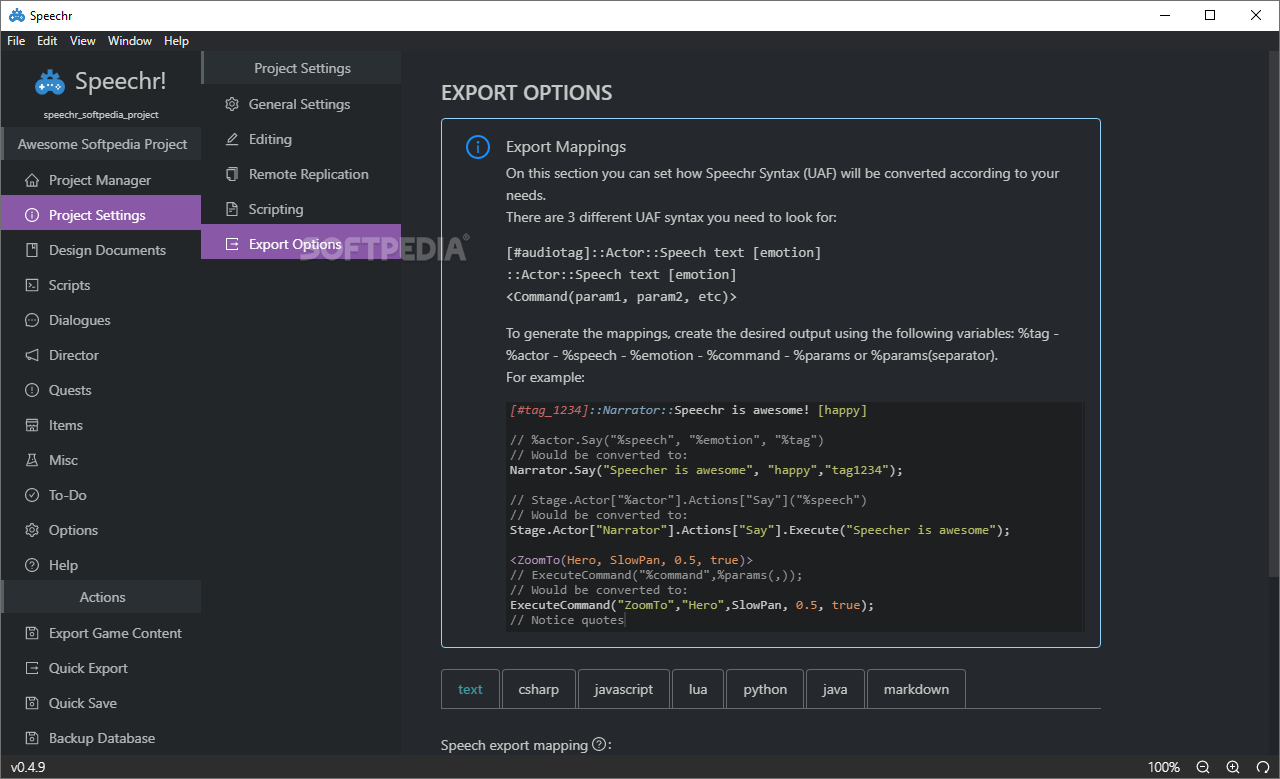Click the Speech export mapping help icon
Screen dimensions: 1280x779
(599, 744)
